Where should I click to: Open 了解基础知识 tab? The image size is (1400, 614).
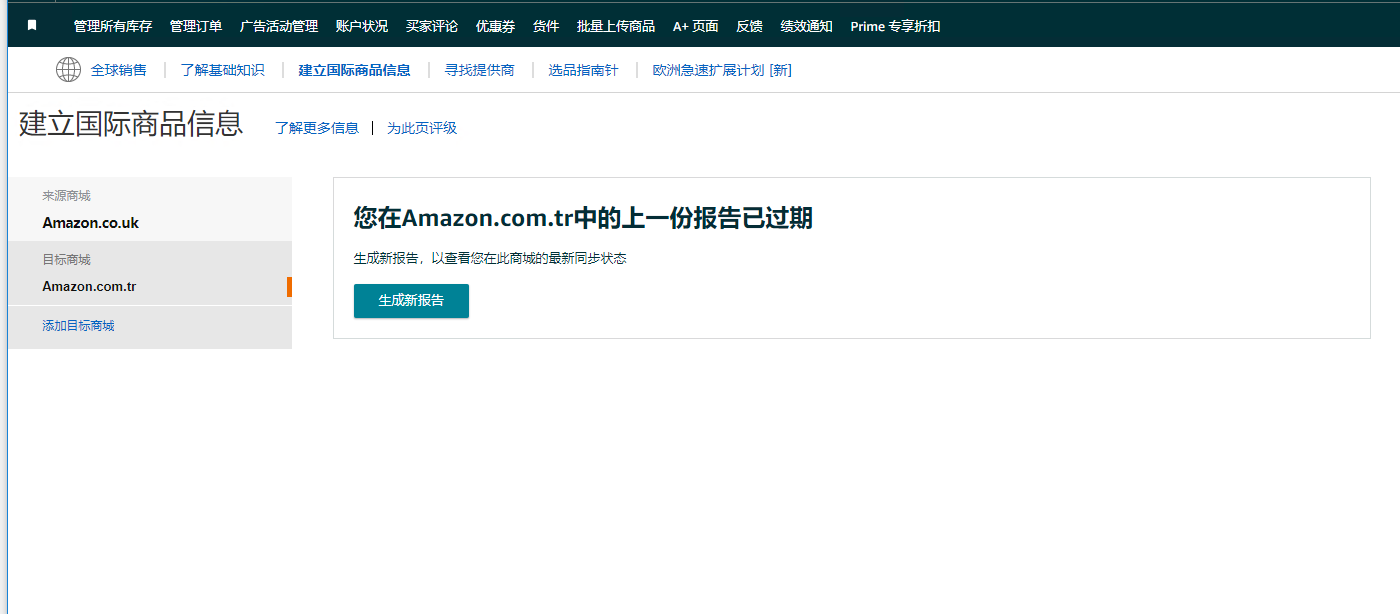223,70
